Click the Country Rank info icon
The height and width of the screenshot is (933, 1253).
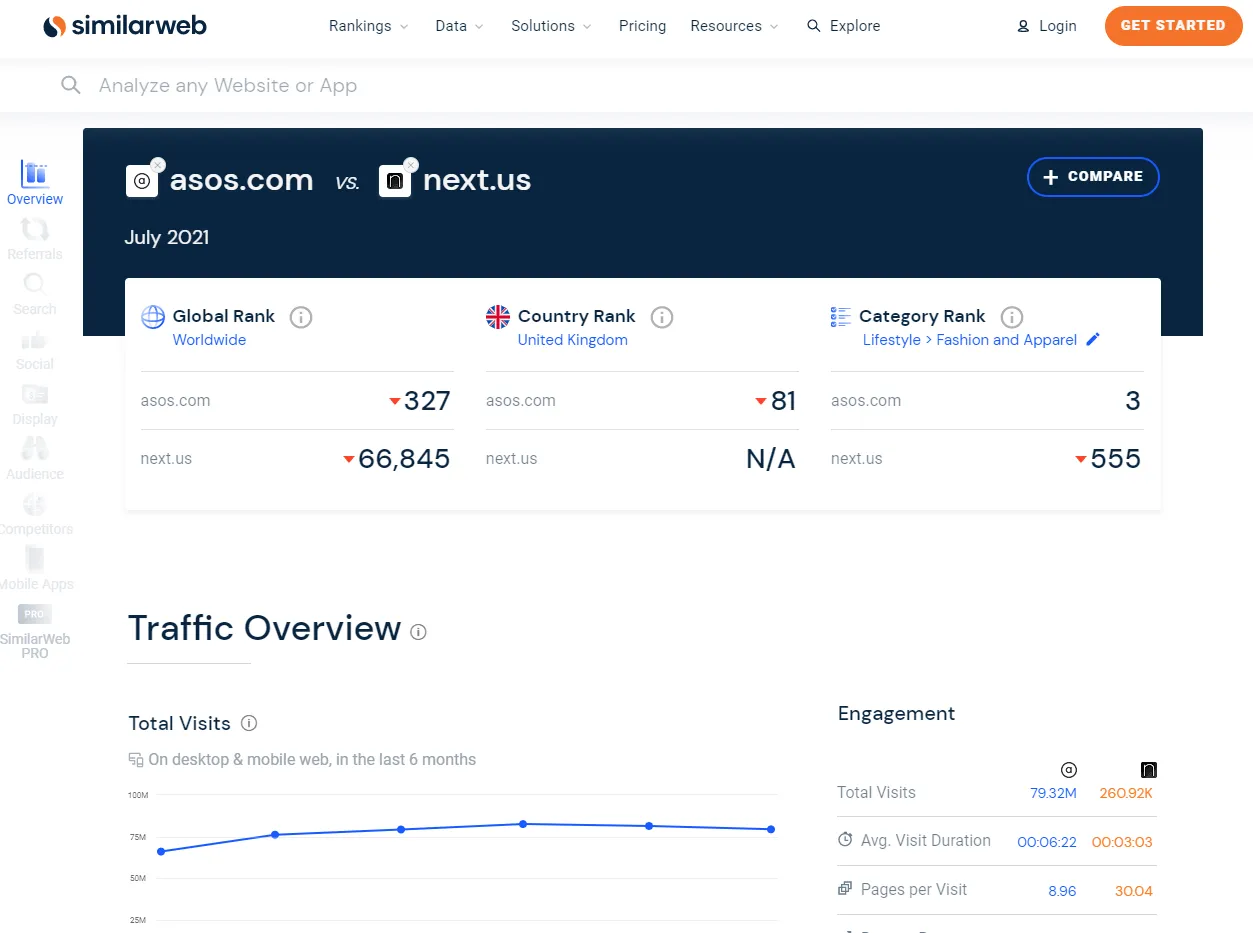click(x=662, y=317)
